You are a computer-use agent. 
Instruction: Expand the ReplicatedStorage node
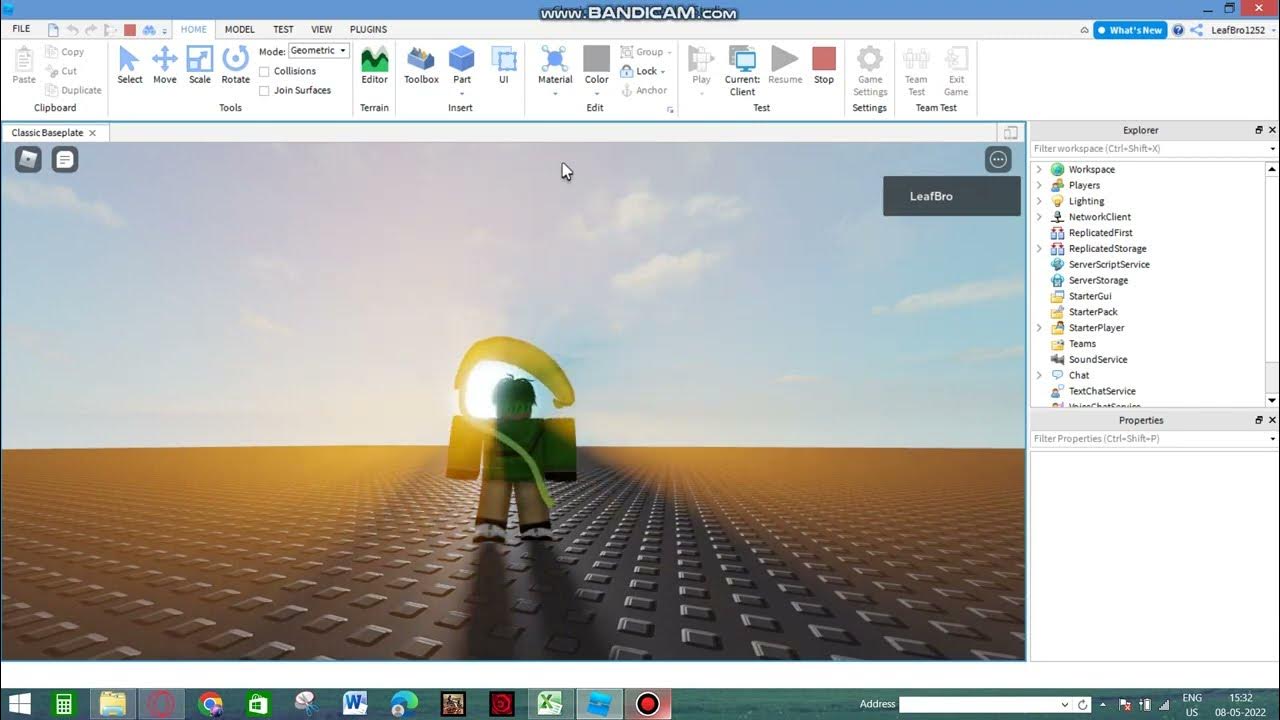(1039, 248)
